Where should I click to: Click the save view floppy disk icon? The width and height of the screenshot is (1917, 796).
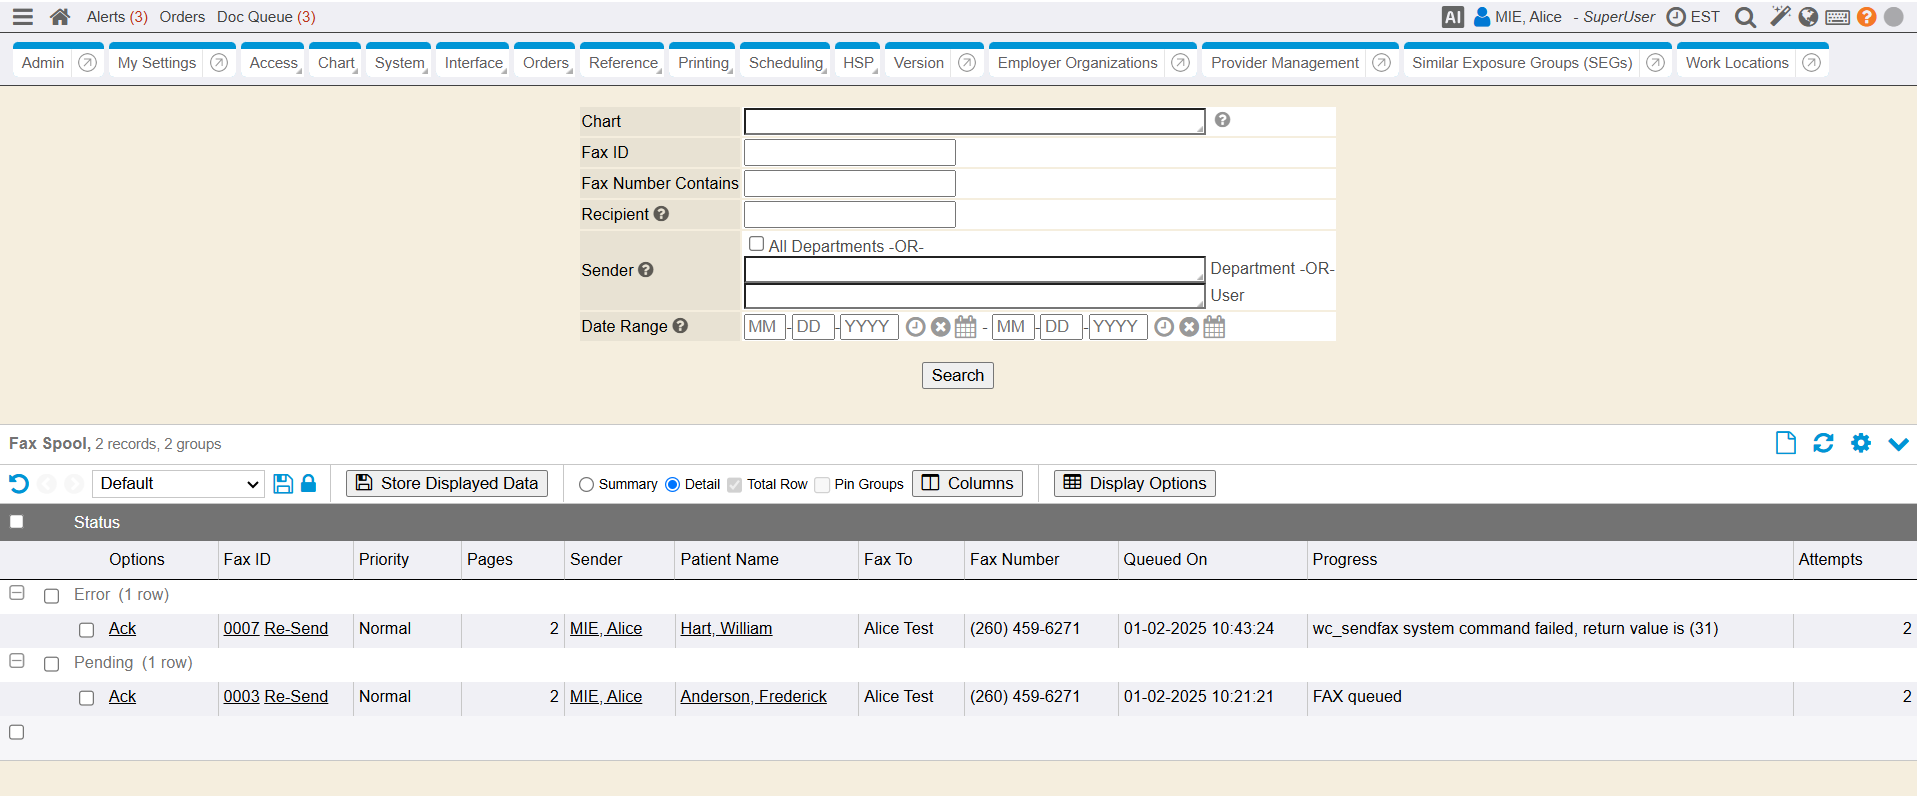coord(283,484)
